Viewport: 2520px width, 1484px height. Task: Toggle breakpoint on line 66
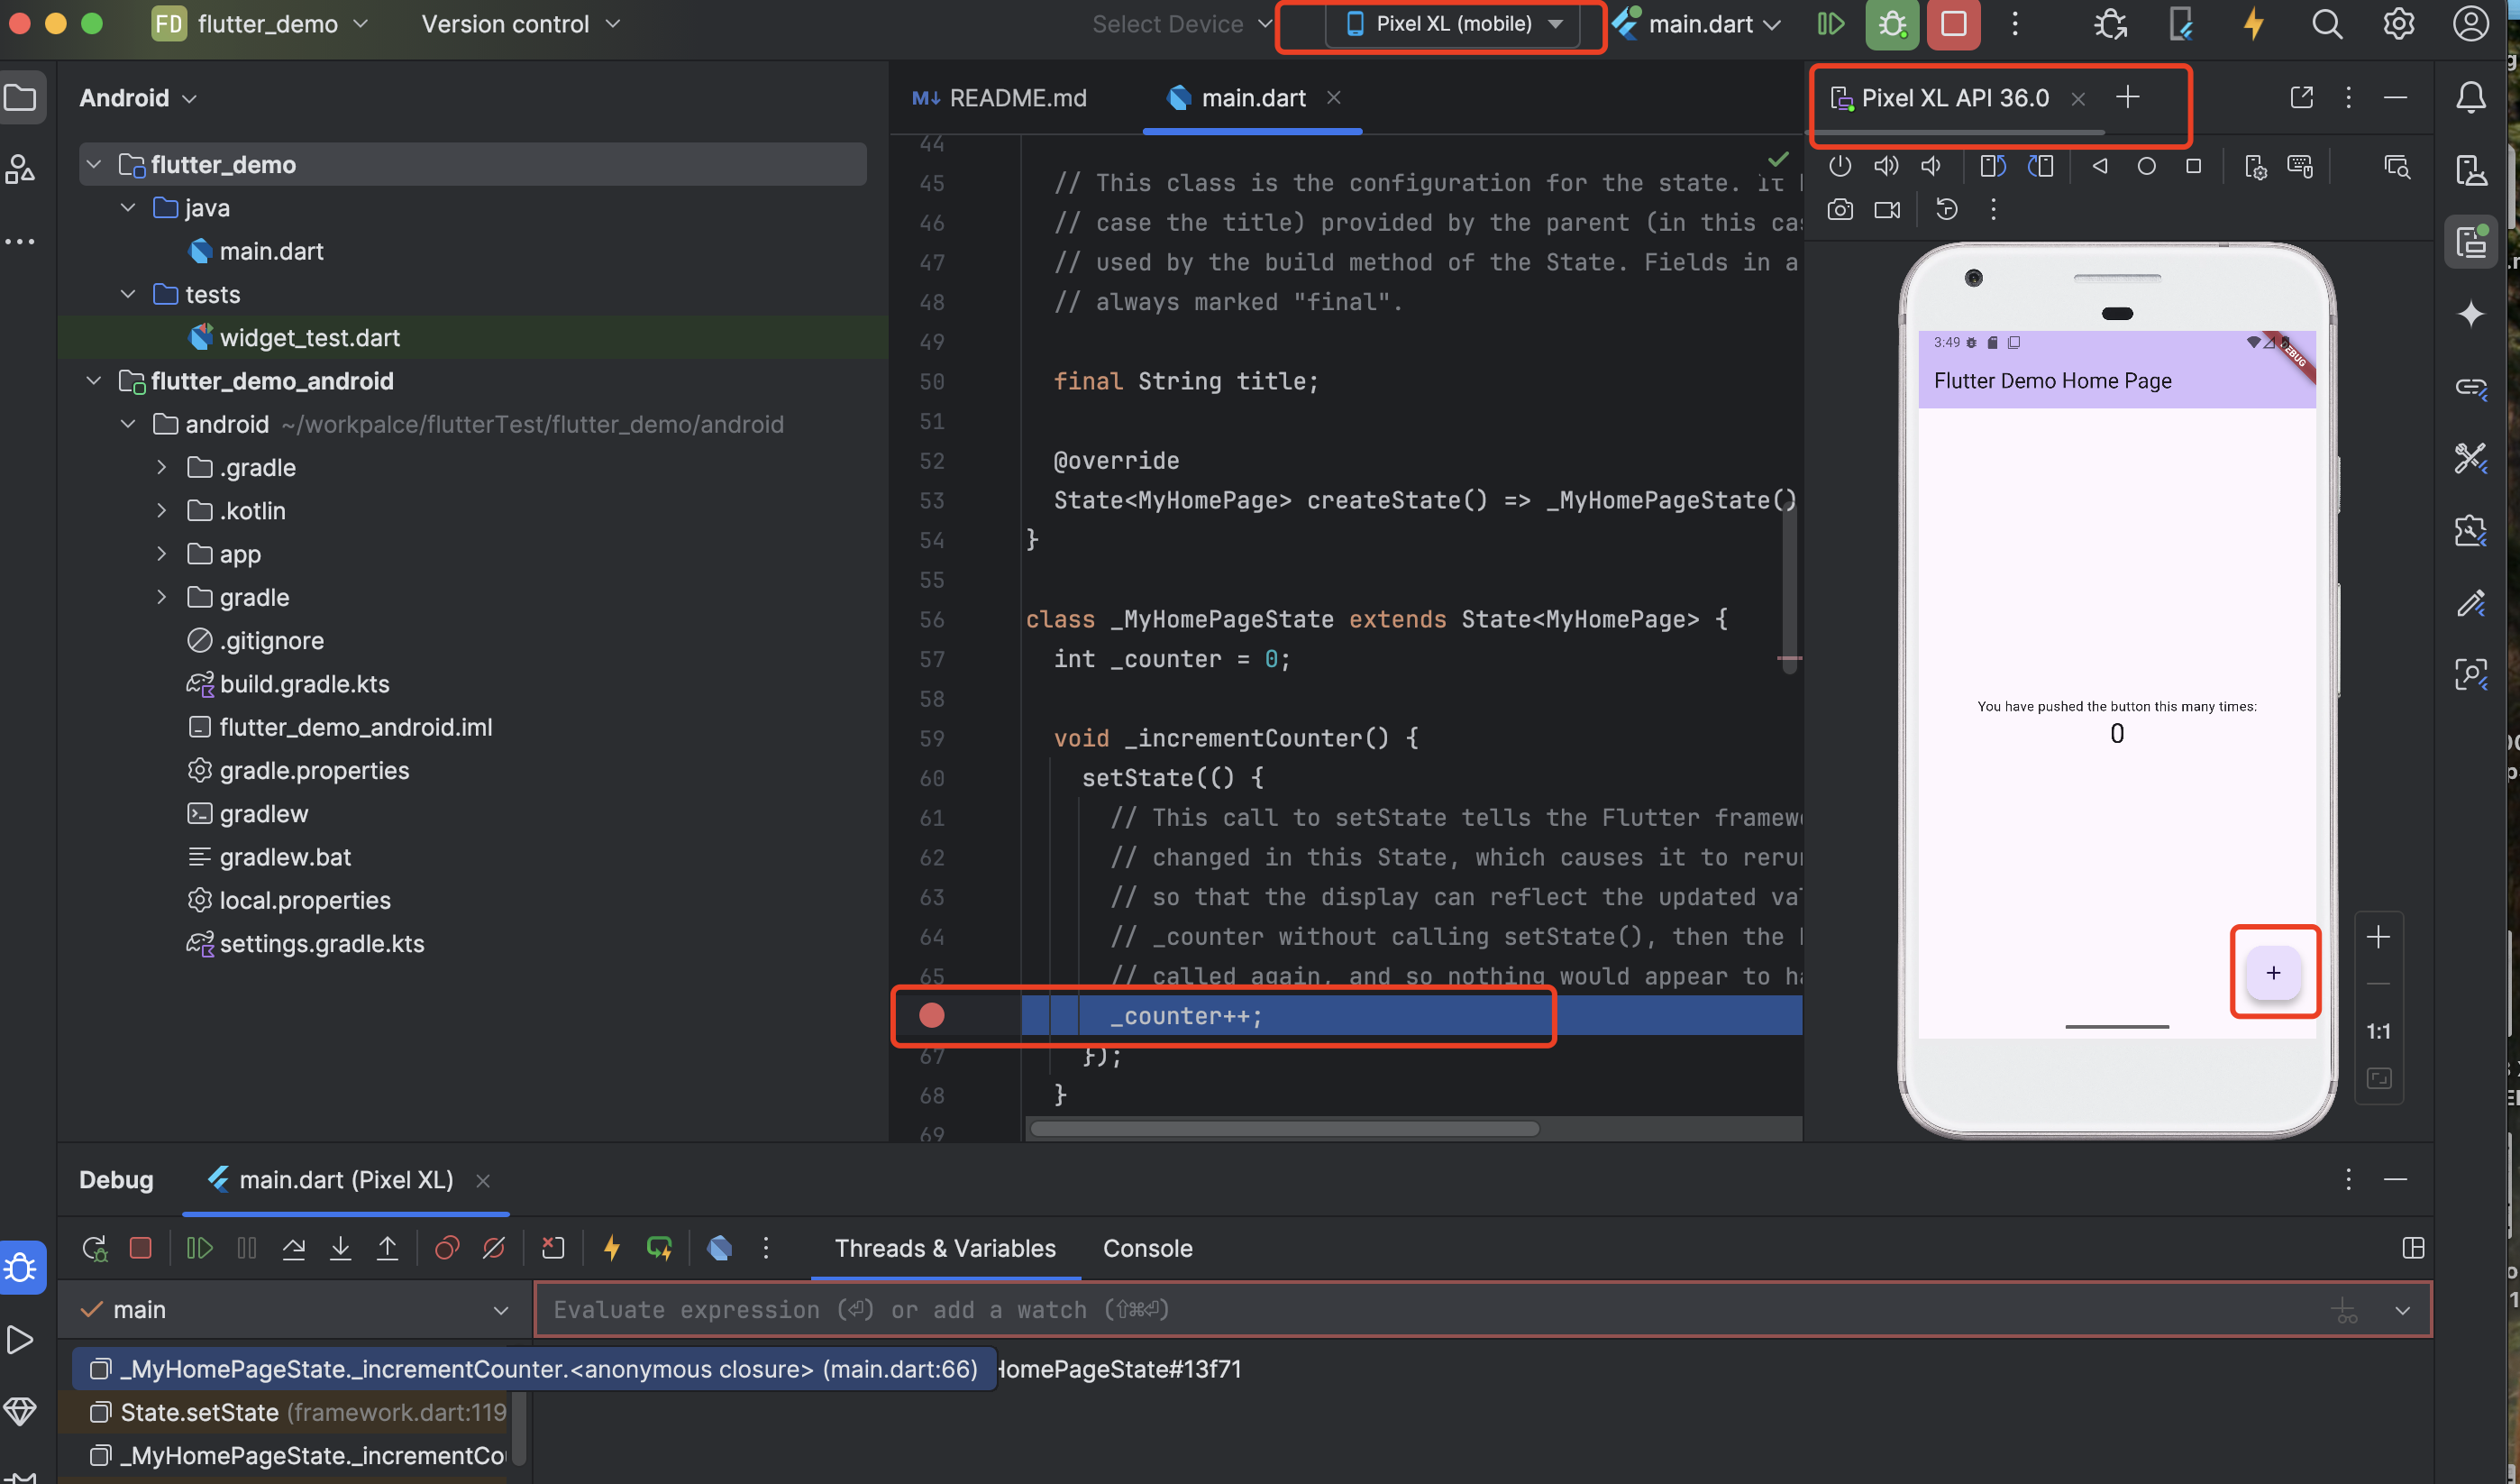[x=931, y=1015]
